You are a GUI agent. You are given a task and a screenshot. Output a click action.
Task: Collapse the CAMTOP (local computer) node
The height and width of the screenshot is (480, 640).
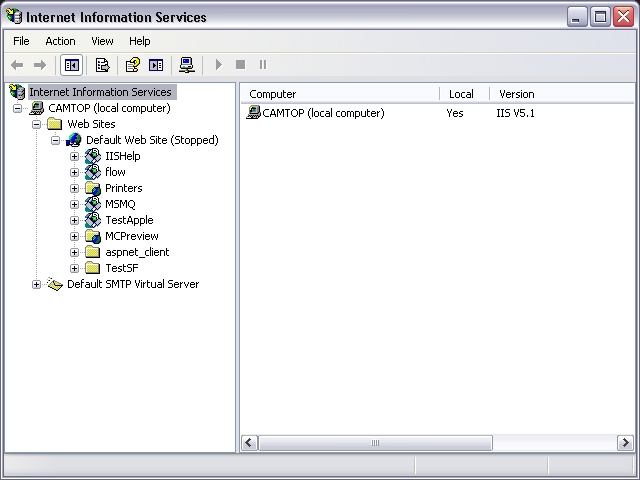tap(18, 109)
